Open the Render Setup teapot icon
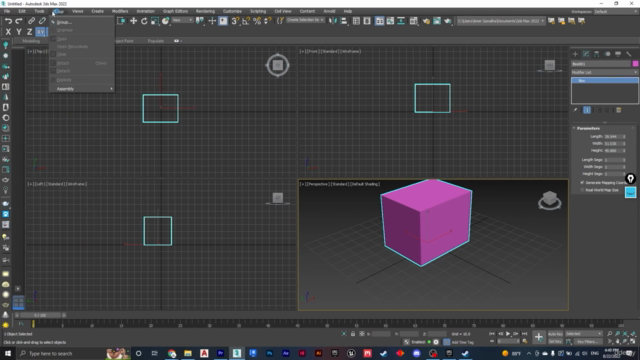640x360 pixels. click(426, 21)
